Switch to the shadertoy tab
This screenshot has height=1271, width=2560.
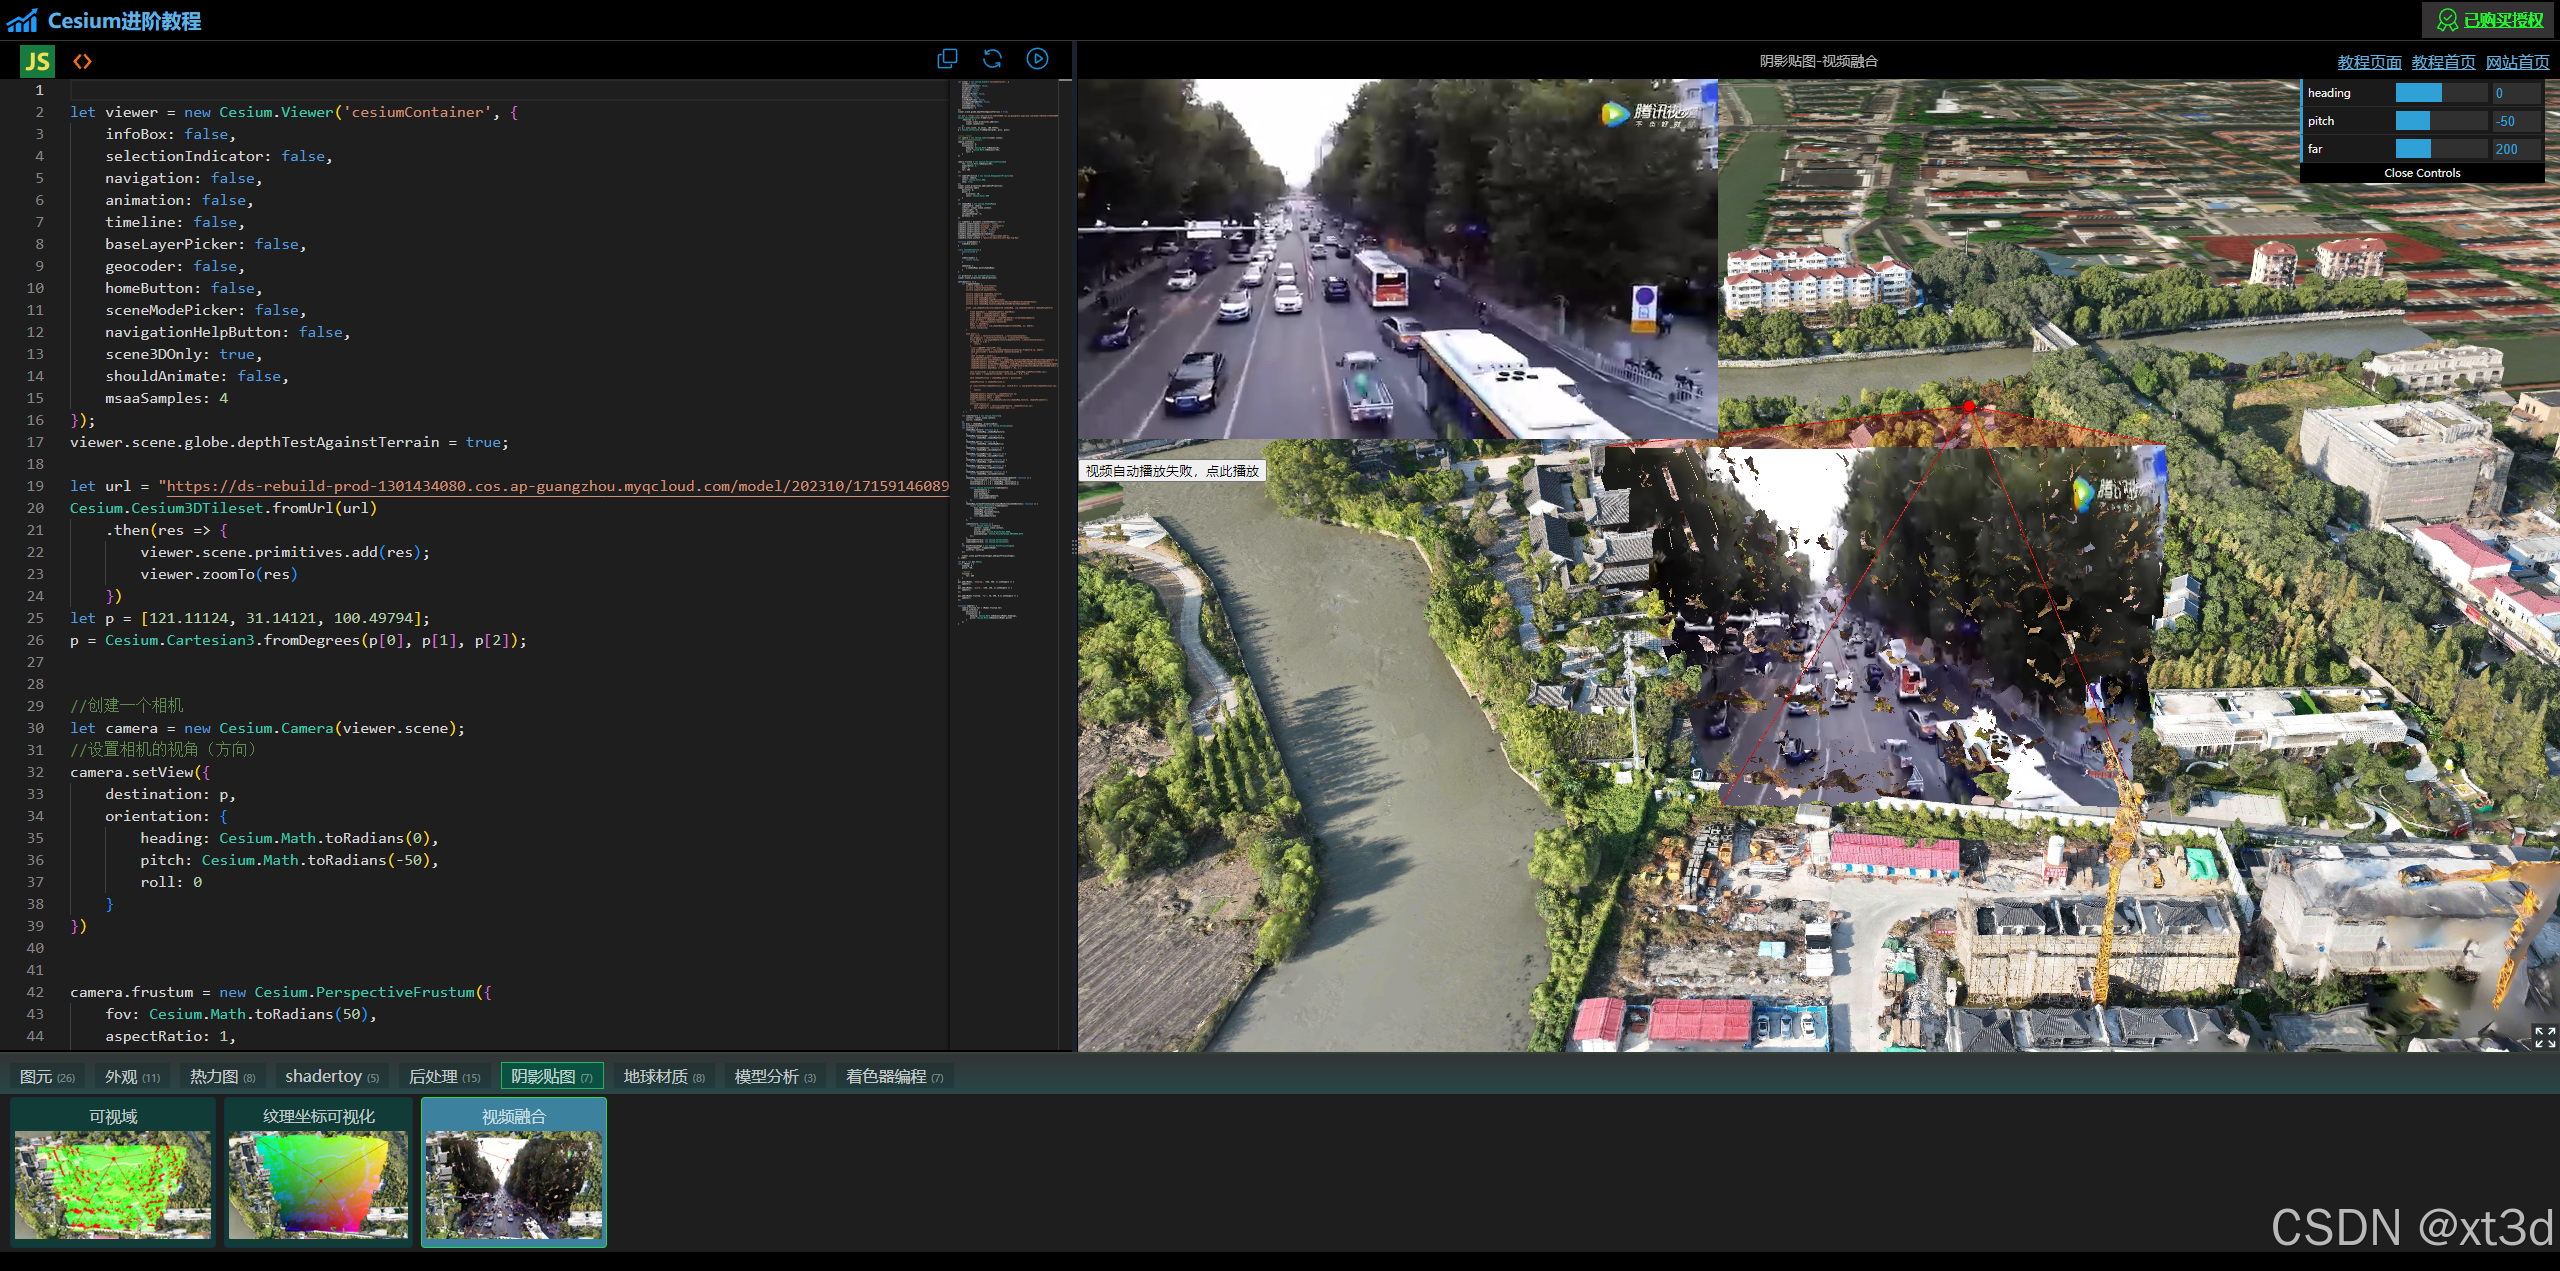(331, 1076)
